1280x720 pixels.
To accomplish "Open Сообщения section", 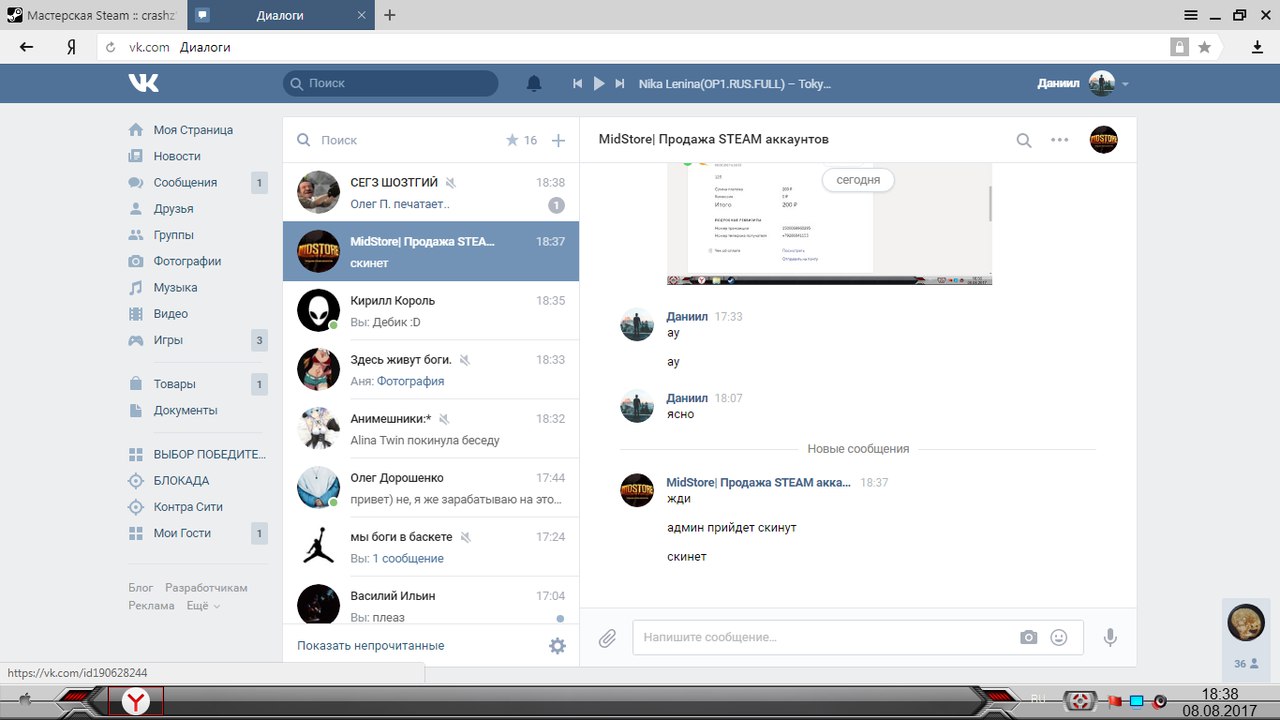I will click(185, 182).
